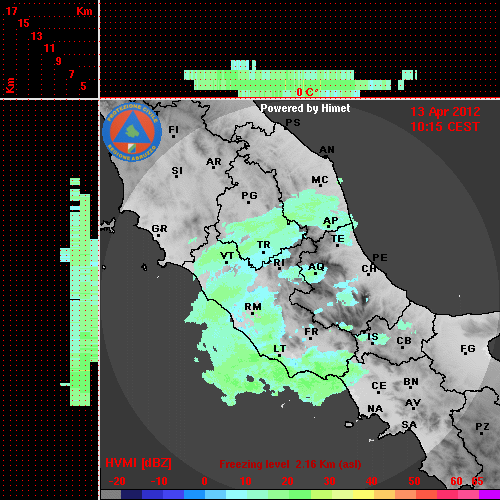
Task: Click the vertically rotated 'Km' axis label
Action: [10, 85]
